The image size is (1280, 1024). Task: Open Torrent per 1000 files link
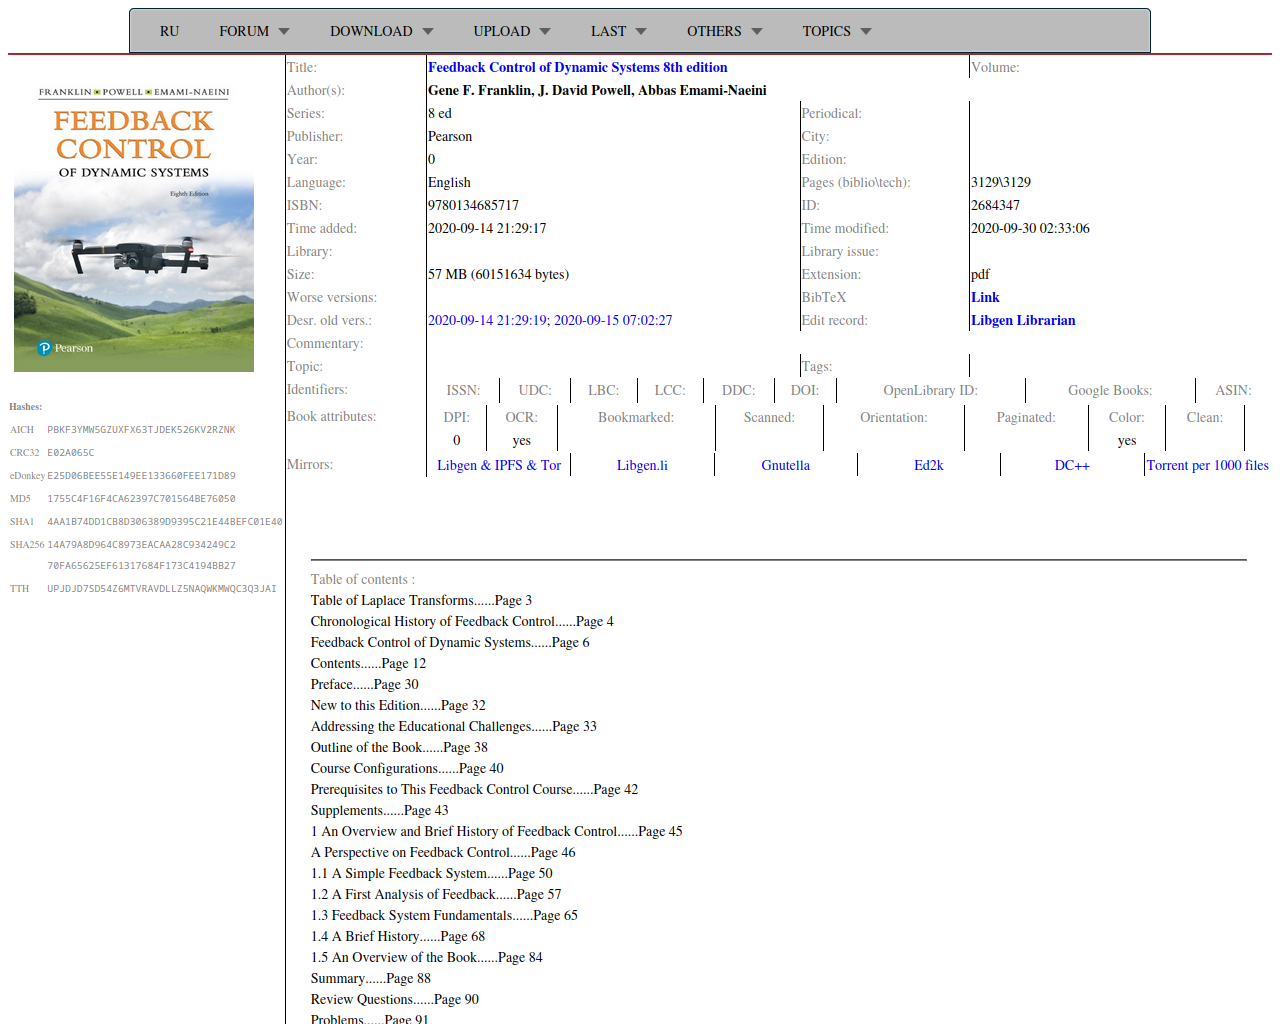1207,465
